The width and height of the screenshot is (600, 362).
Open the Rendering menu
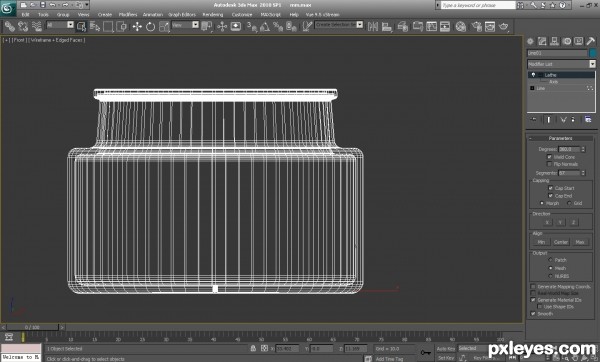(213, 15)
